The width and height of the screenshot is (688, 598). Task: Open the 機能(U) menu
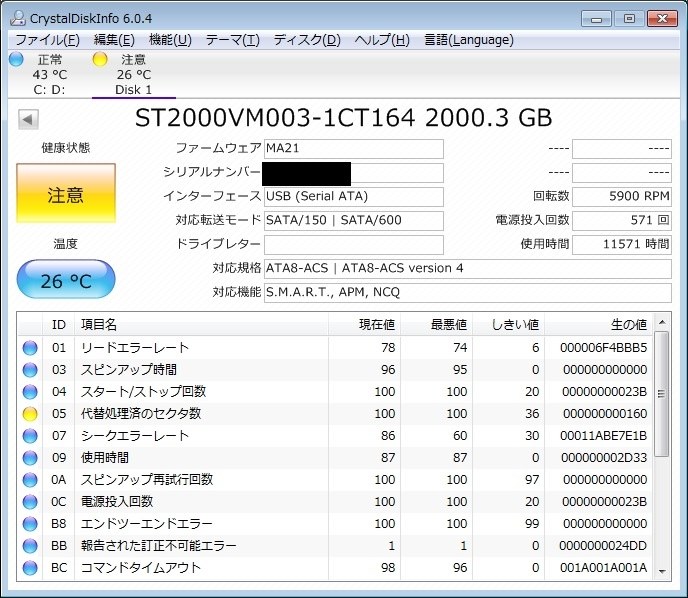click(170, 40)
